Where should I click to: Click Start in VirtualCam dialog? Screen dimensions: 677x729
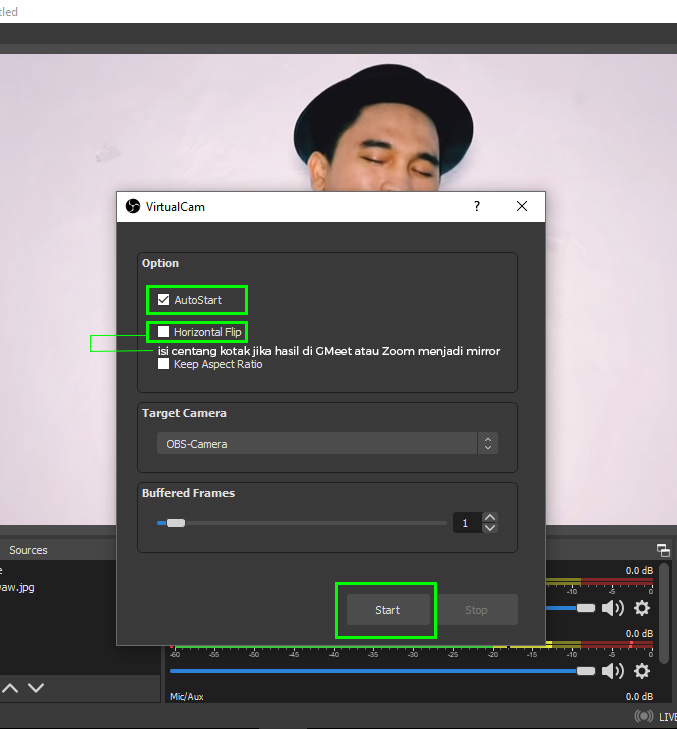pyautogui.click(x=388, y=610)
